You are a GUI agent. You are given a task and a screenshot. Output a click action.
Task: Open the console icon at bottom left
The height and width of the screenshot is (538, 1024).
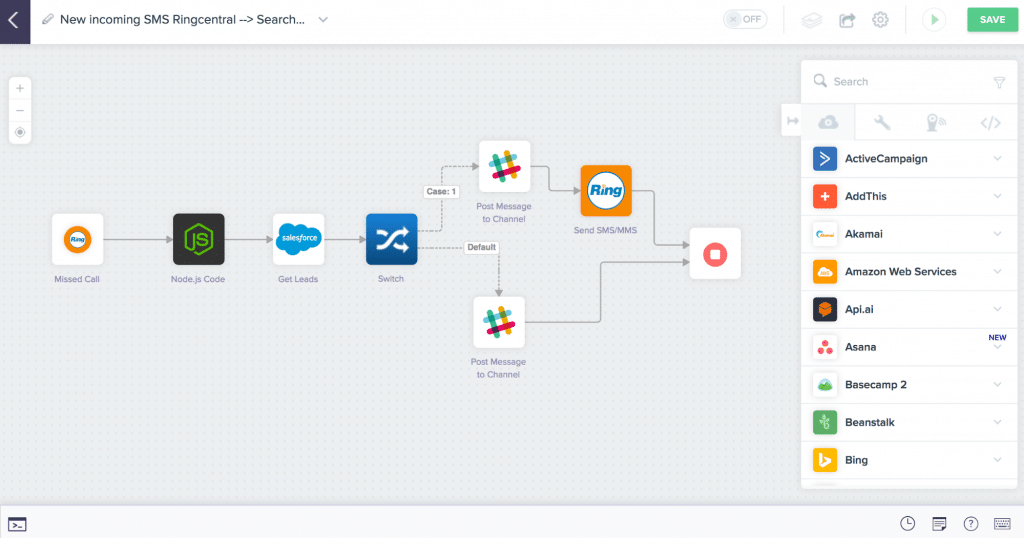pyautogui.click(x=17, y=524)
